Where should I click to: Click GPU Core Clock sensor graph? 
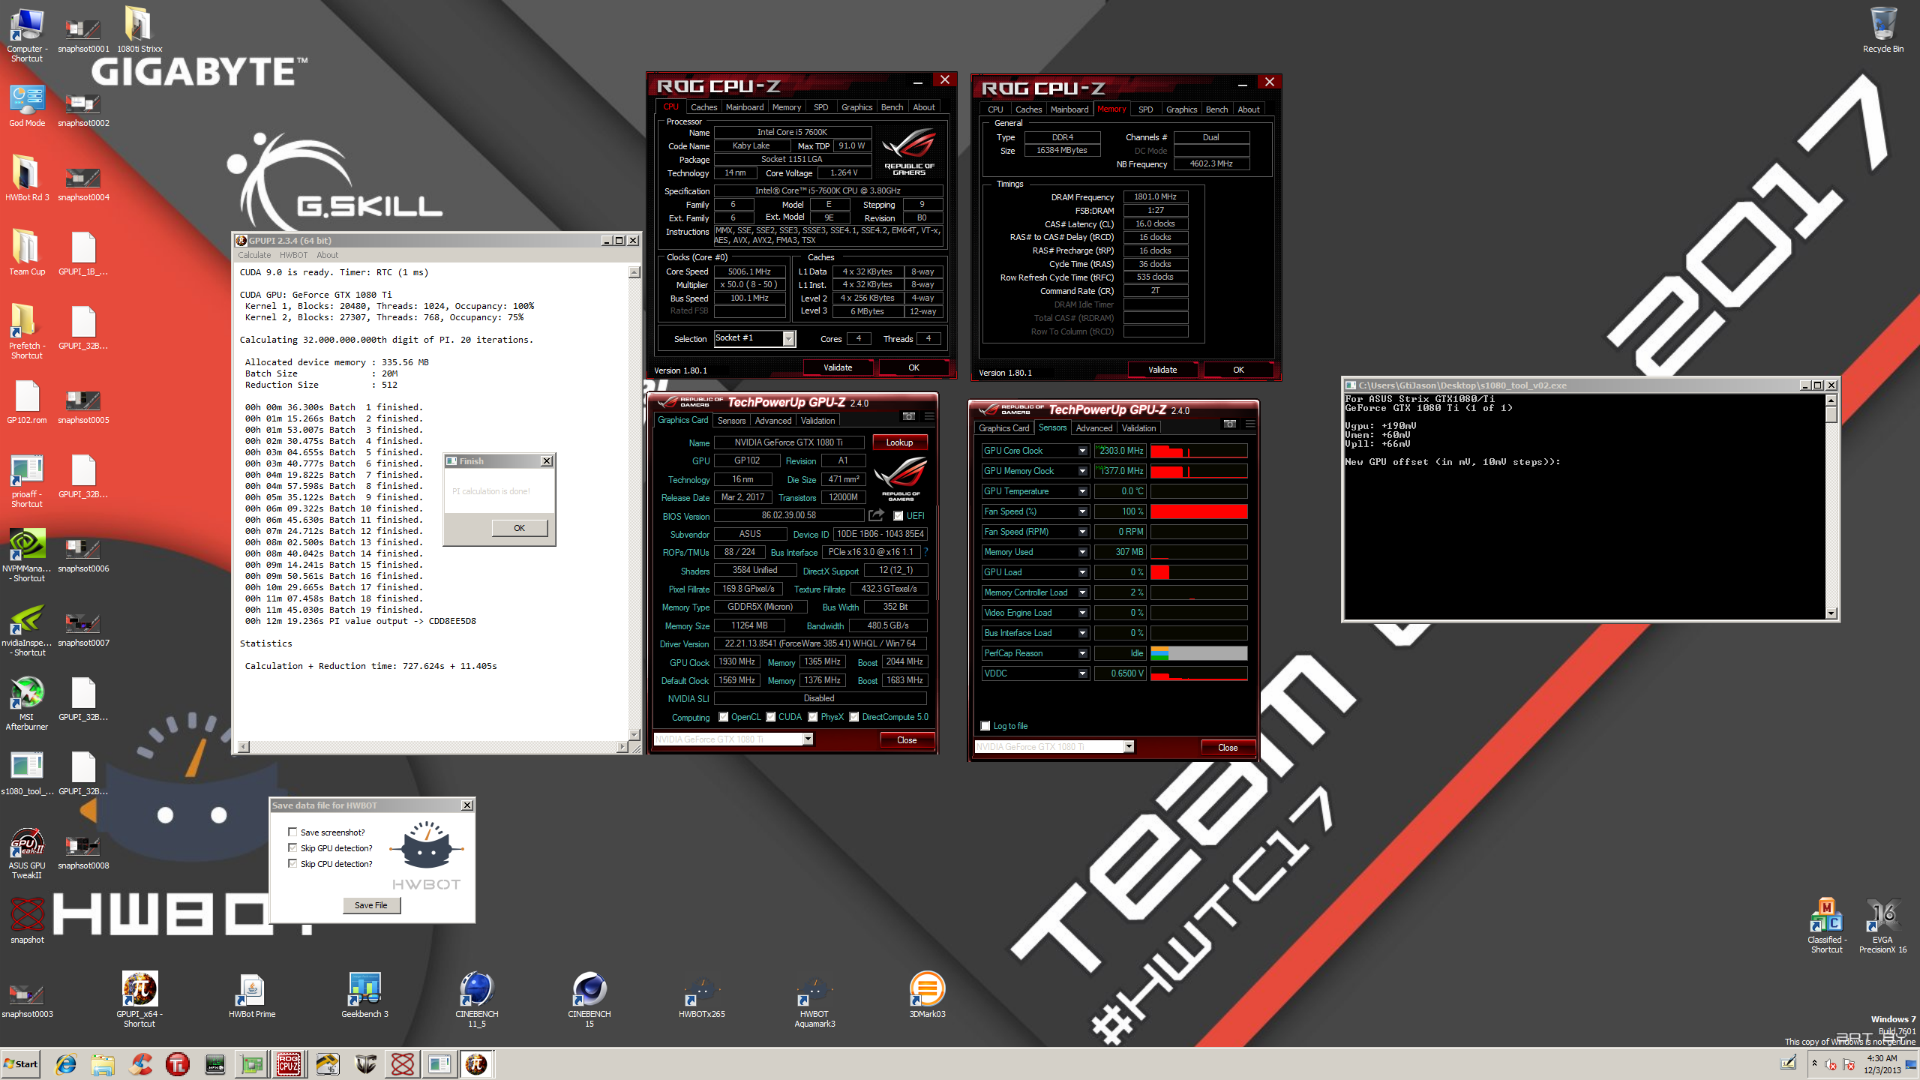[1198, 451]
